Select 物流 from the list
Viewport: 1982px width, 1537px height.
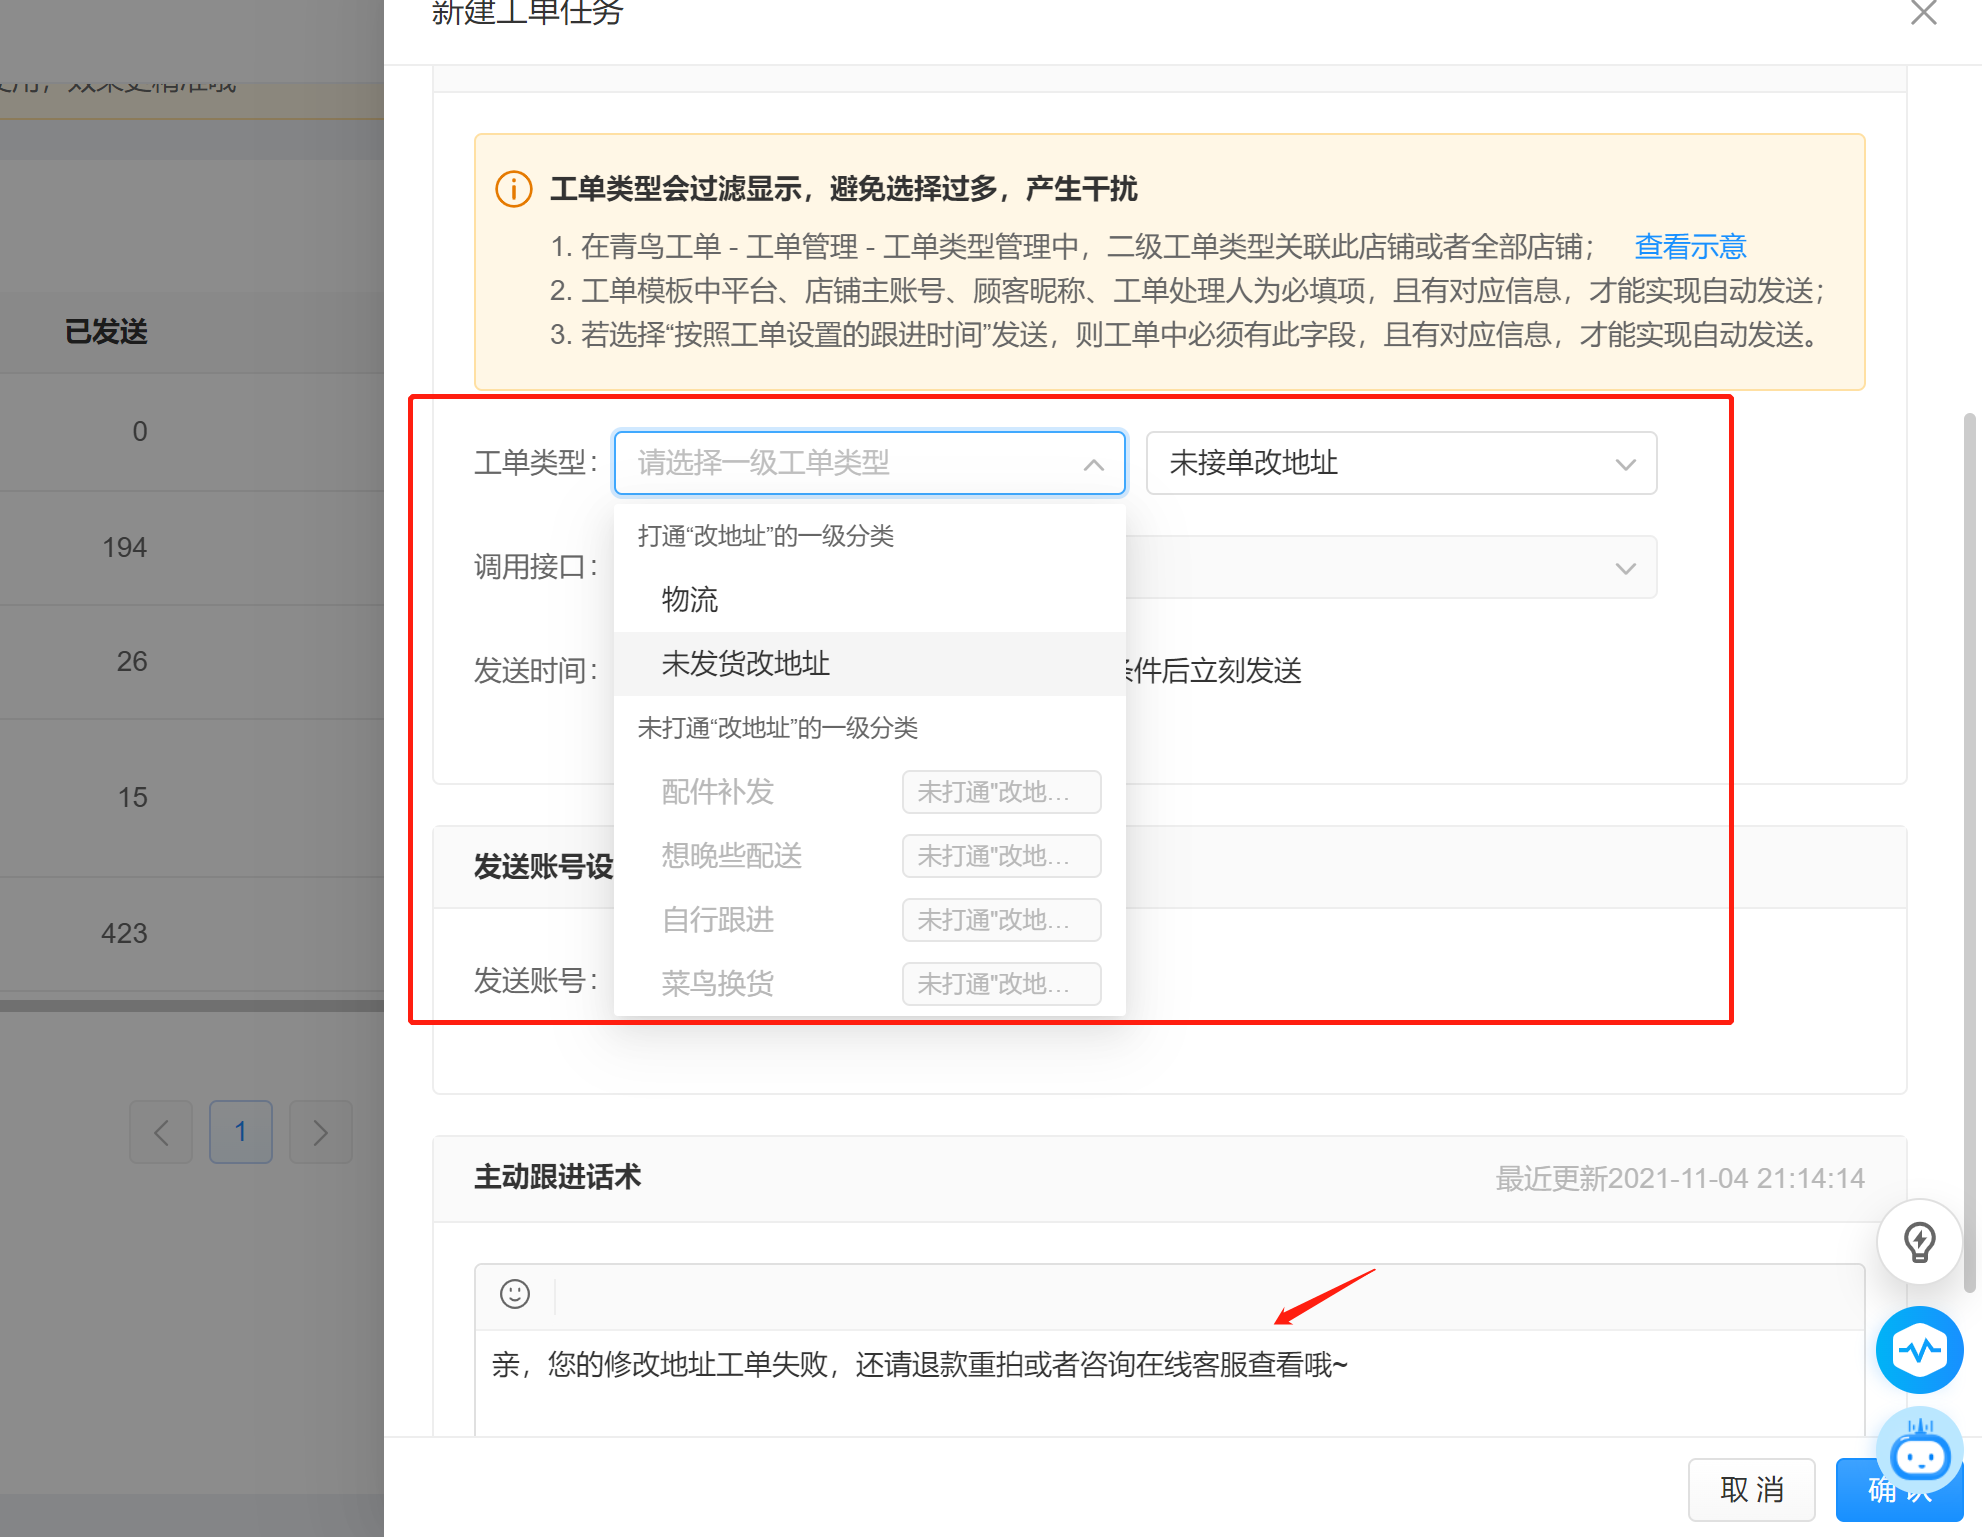coord(870,599)
